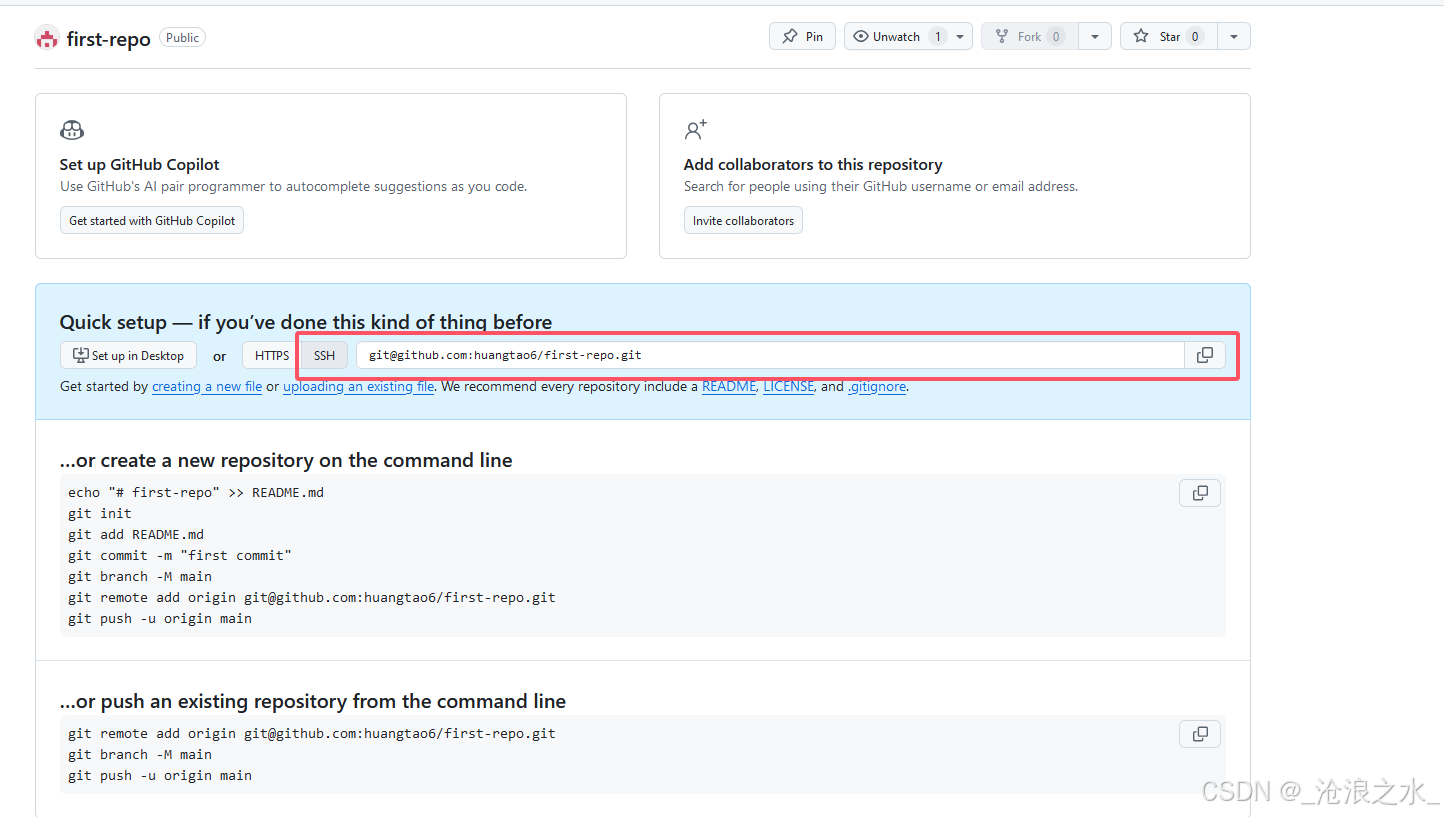
Task: Click the Quick setup heading text
Action: [306, 322]
